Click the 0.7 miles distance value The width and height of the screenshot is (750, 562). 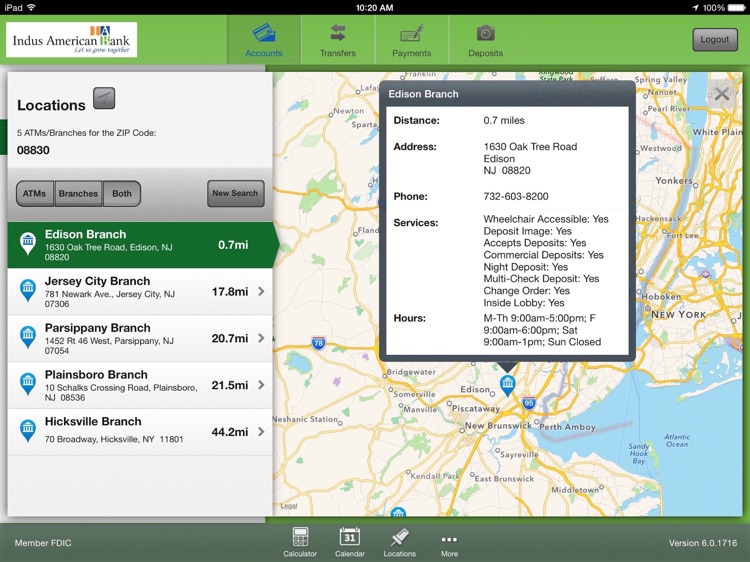click(x=504, y=121)
